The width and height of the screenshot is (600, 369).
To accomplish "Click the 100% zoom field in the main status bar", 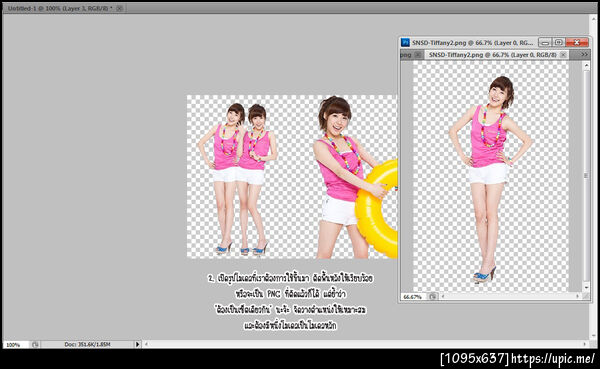I will [15, 345].
